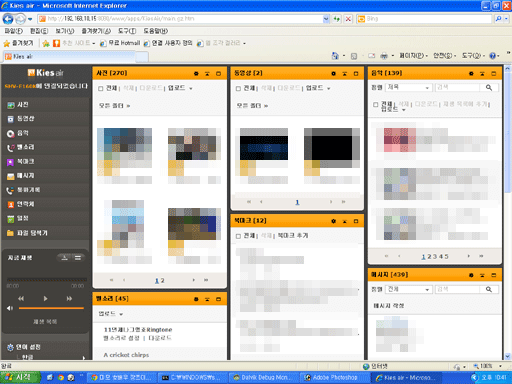The height and width of the screenshot is (384, 512).
Task: Check the 전체 checkbox in the 북마크 panel
Action: 238,236
